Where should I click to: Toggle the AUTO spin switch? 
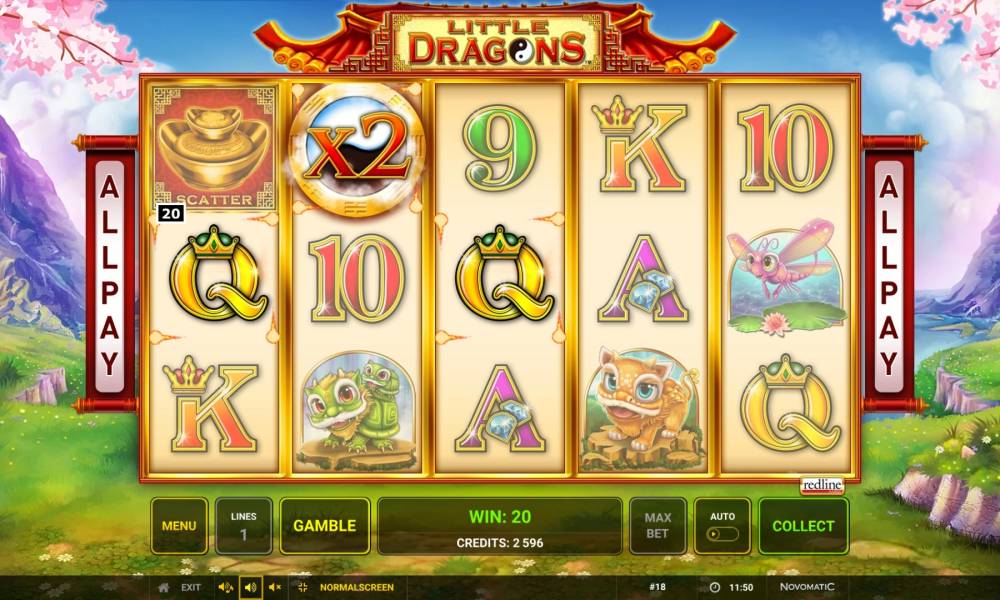point(723,534)
